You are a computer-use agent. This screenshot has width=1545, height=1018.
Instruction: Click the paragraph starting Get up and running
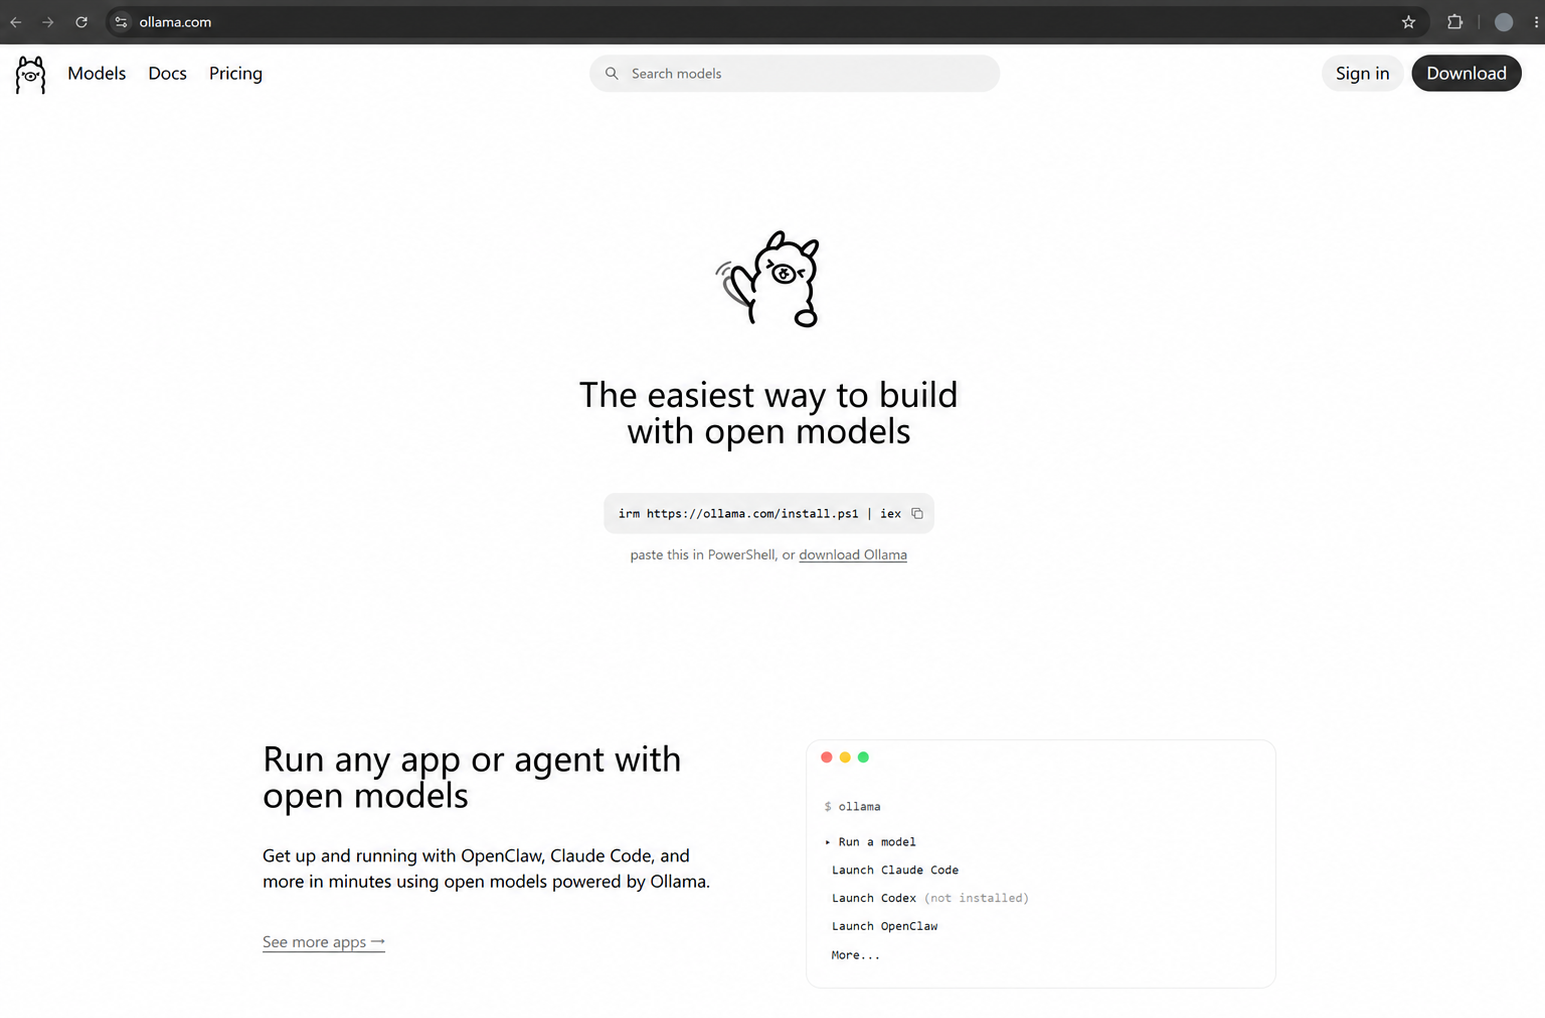coord(486,869)
